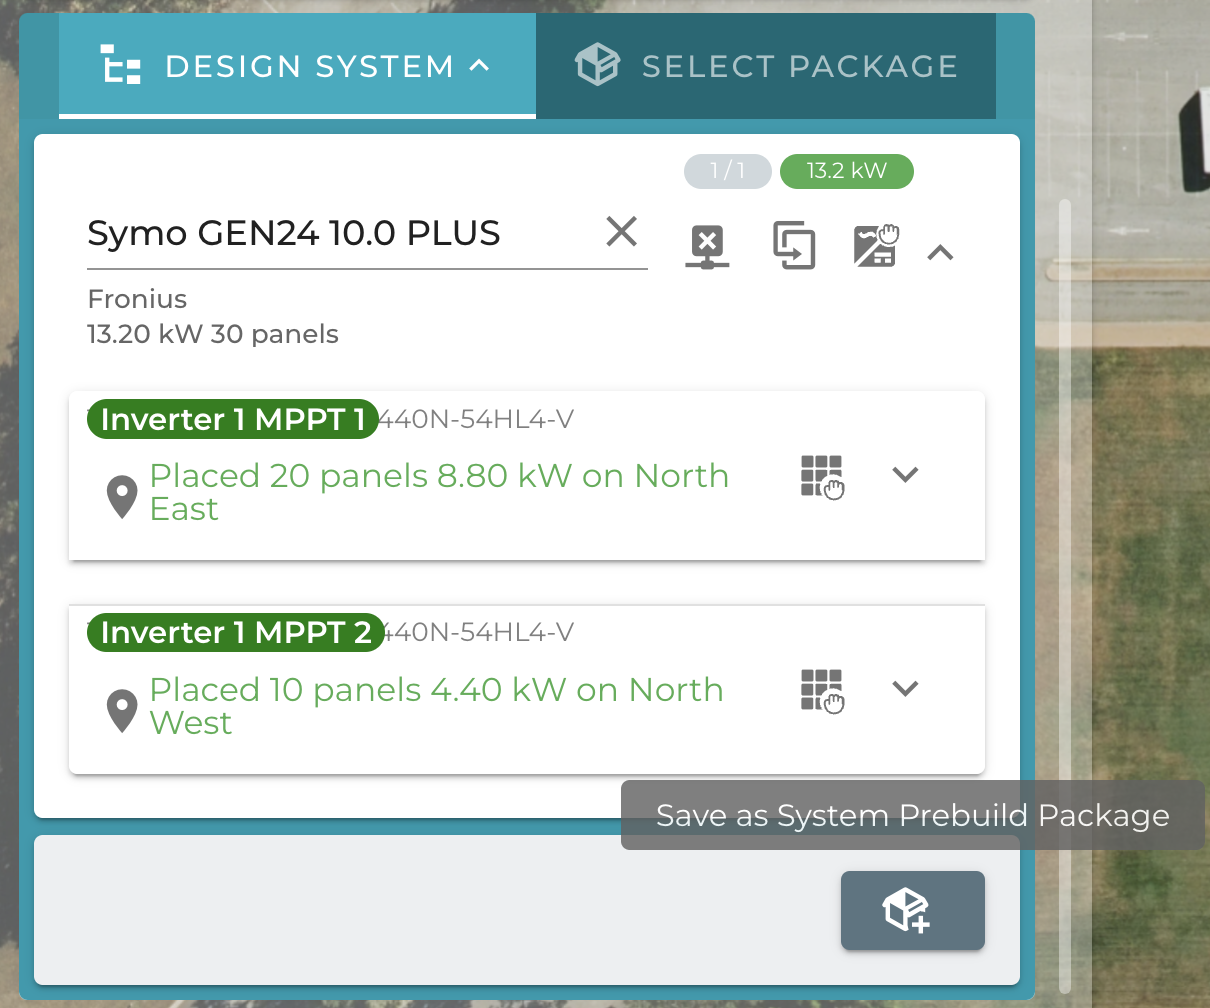Click the Select Package box icon

coord(598,66)
